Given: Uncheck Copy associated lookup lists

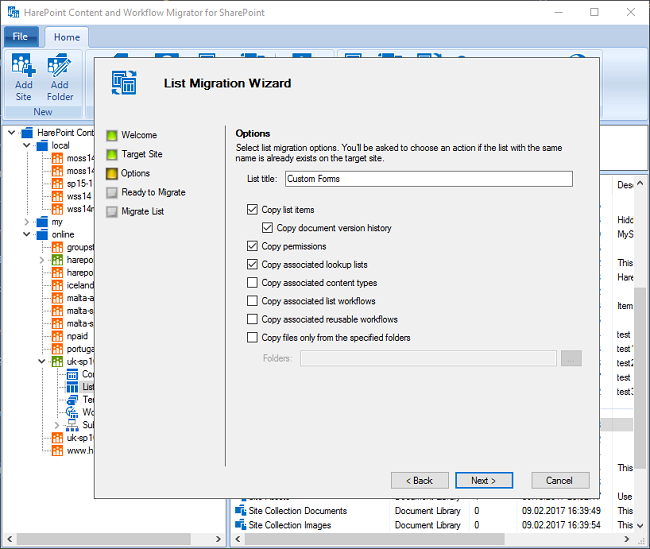Looking at the screenshot, I should (x=252, y=264).
